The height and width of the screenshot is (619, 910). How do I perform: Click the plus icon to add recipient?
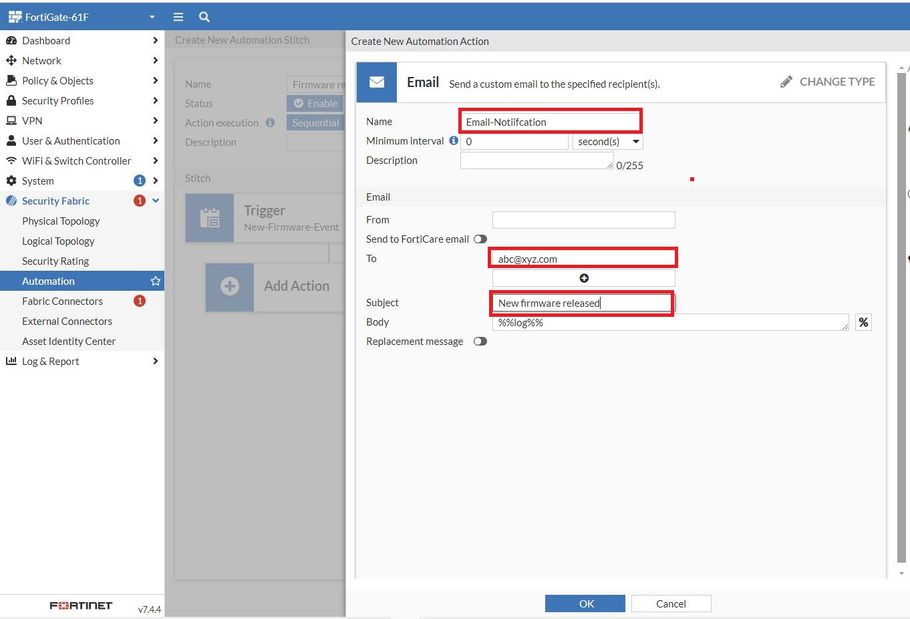click(x=584, y=278)
